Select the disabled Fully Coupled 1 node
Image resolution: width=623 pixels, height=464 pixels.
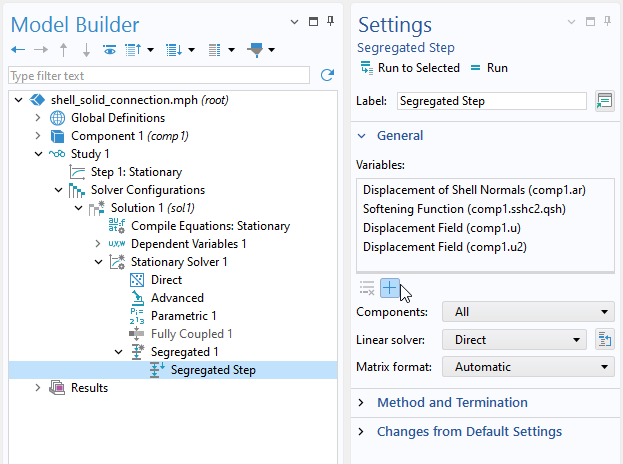click(x=191, y=334)
